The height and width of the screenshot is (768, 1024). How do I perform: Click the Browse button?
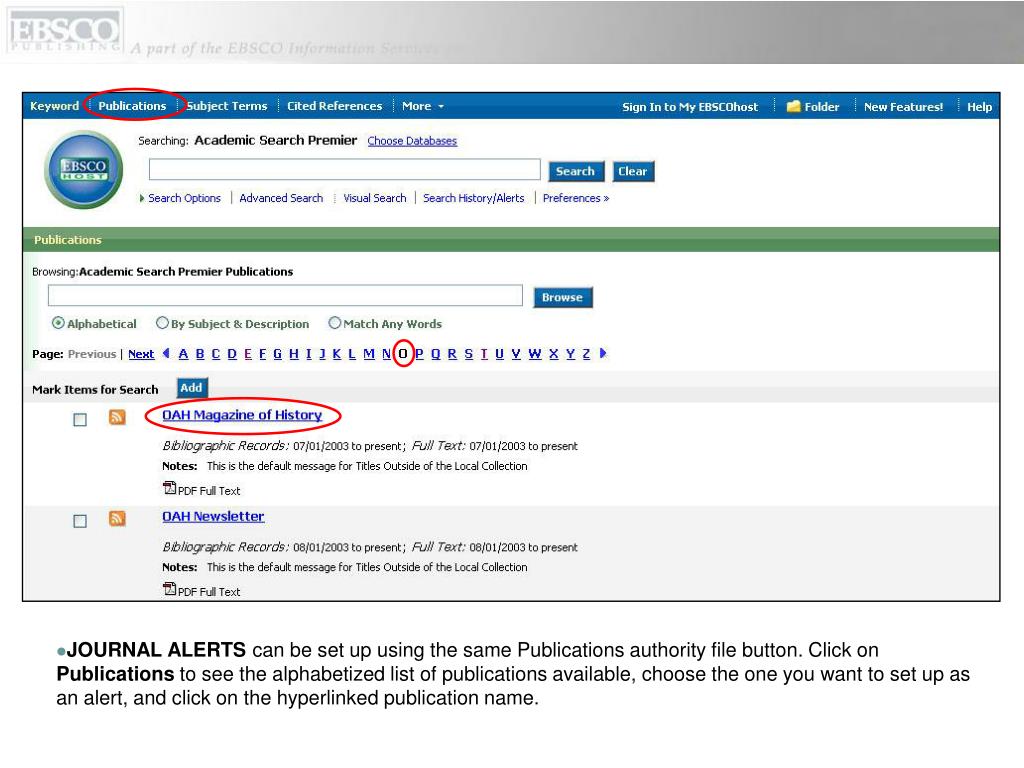[x=562, y=297]
